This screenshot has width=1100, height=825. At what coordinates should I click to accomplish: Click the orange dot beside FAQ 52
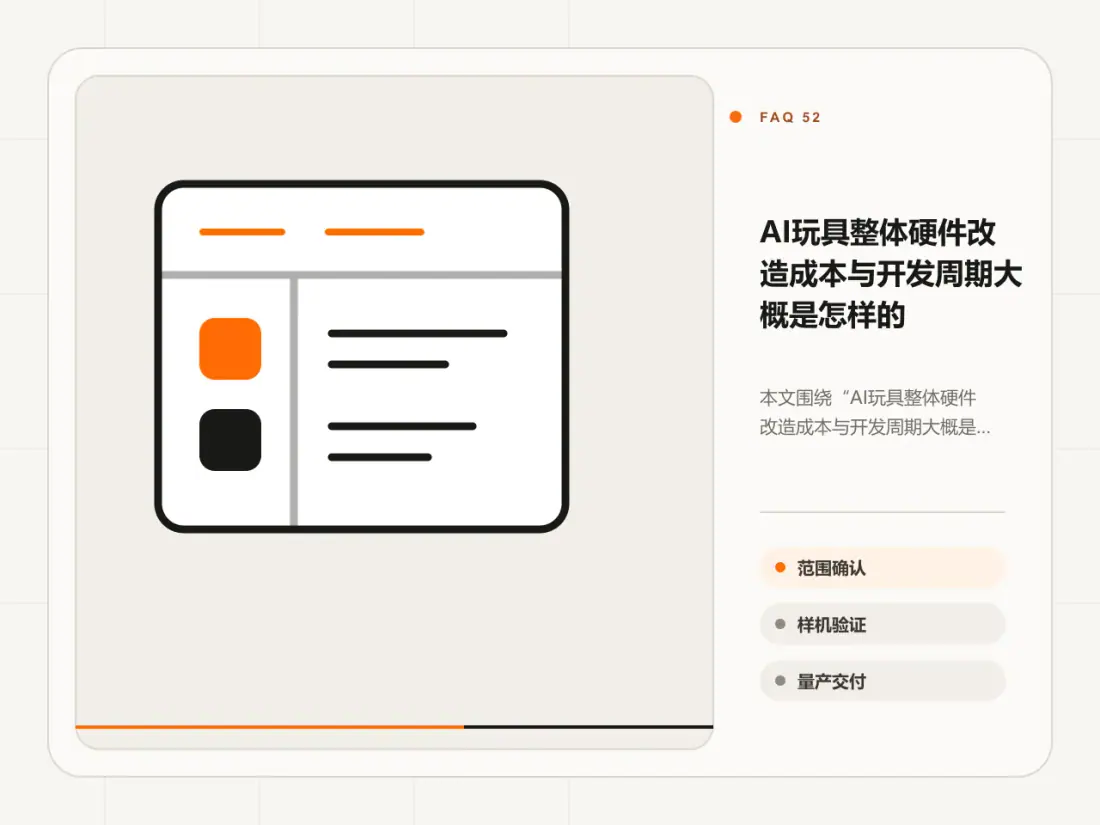tap(735, 117)
